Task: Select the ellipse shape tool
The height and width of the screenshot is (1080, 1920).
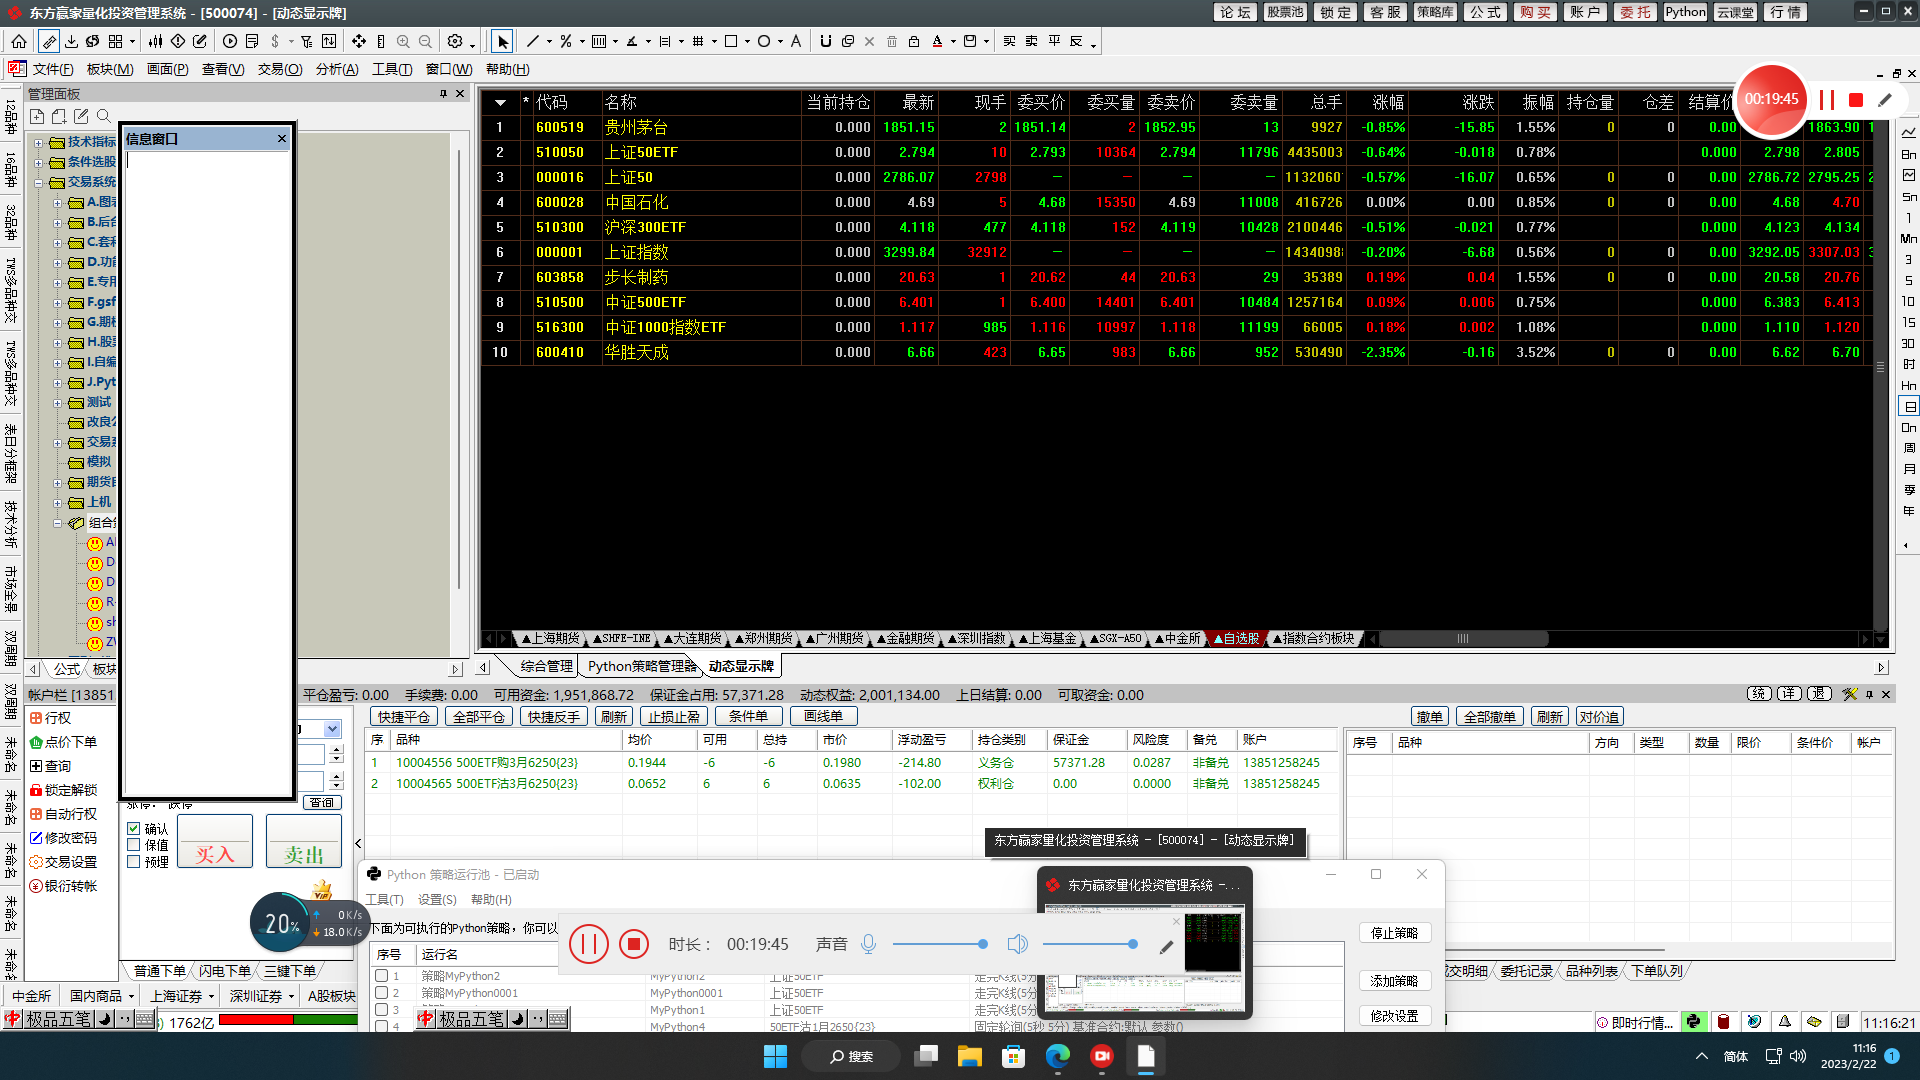Action: click(x=764, y=41)
